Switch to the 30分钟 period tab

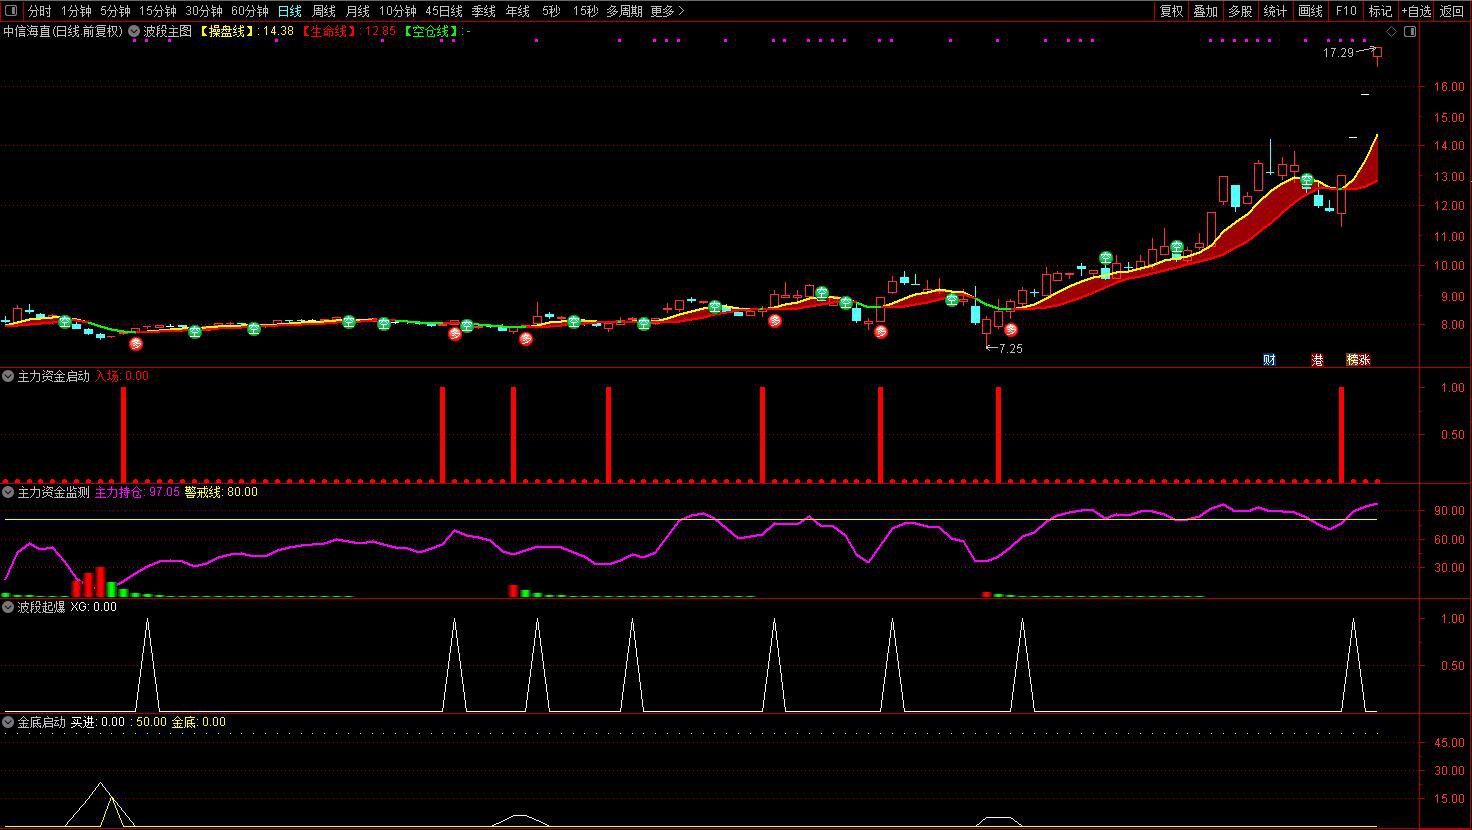coord(204,11)
